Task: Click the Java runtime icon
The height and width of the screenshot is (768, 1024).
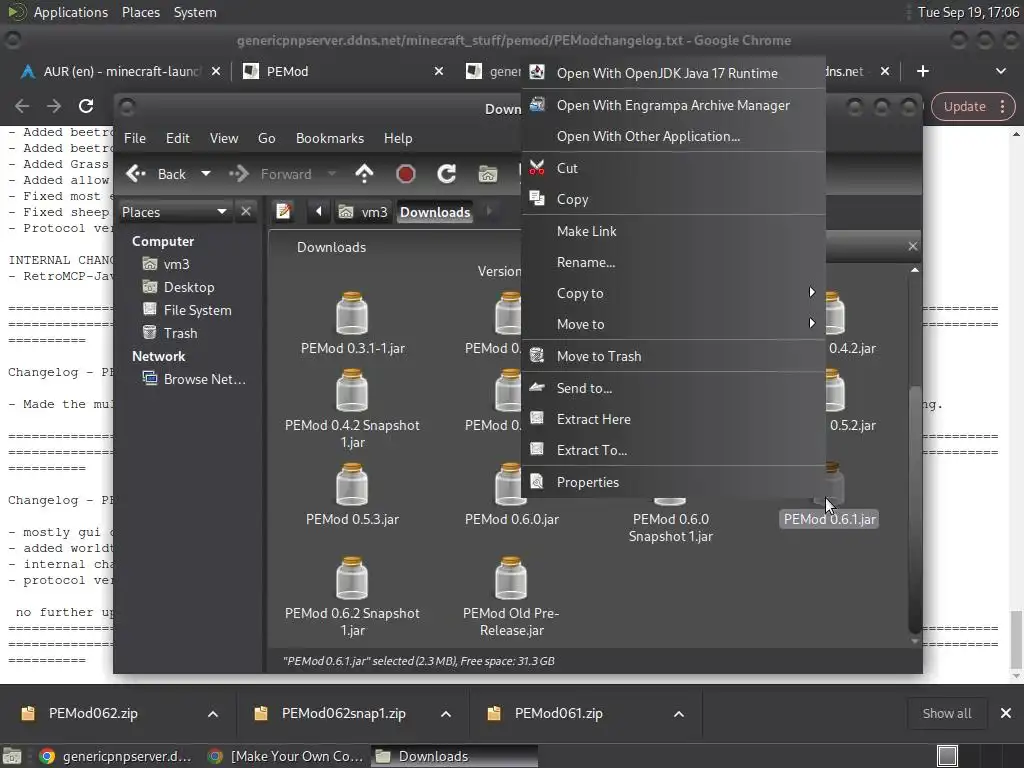Action: tap(537, 72)
